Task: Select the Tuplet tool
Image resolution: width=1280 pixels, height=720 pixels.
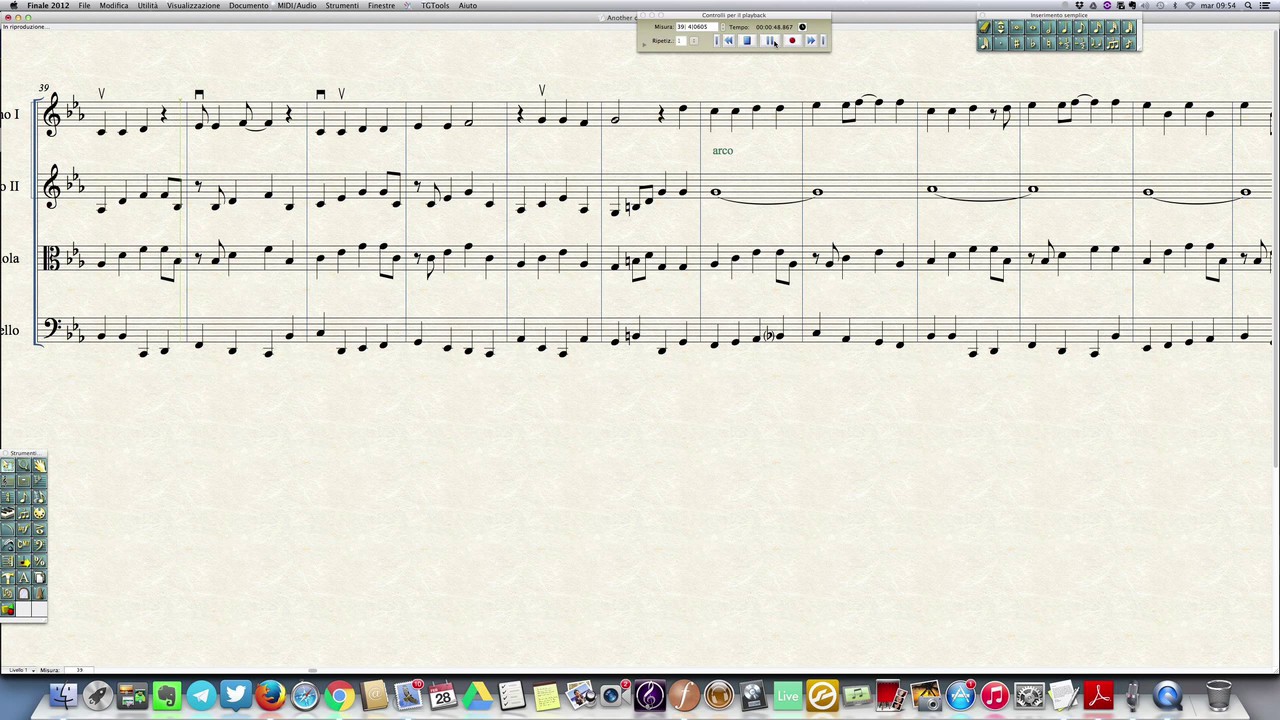Action: coord(24,513)
